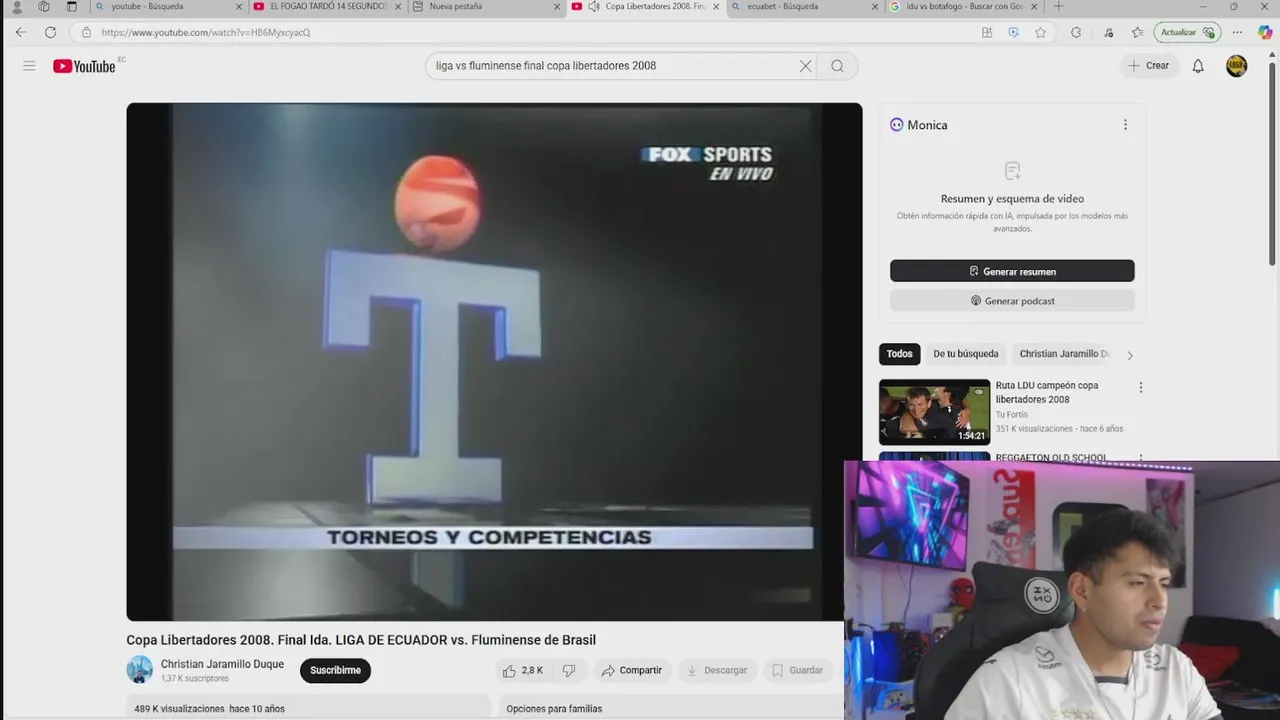The width and height of the screenshot is (1280, 720).
Task: Click Generar resumen in Monica panel
Action: [x=1012, y=271]
